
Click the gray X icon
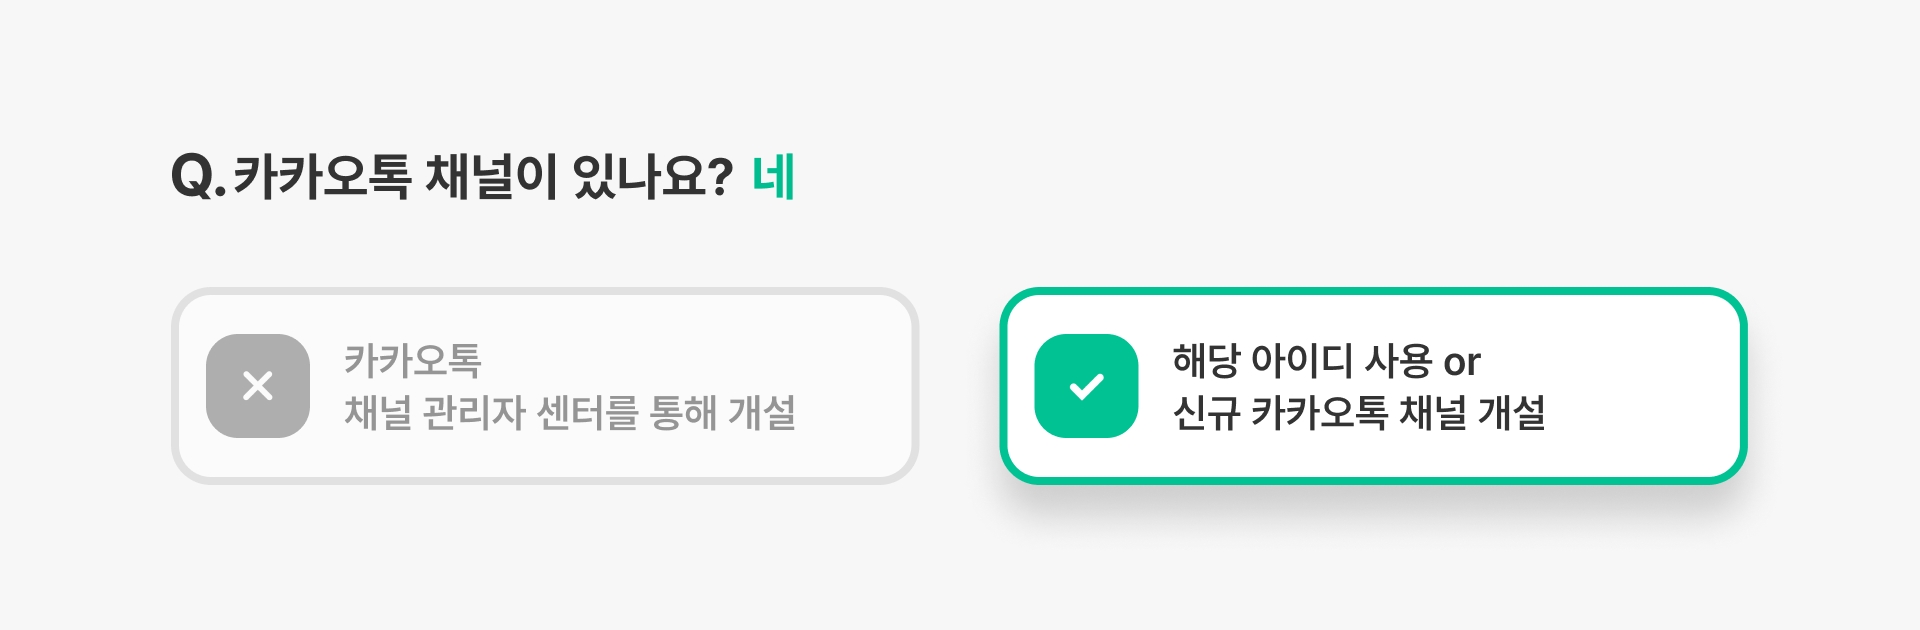[x=258, y=386]
